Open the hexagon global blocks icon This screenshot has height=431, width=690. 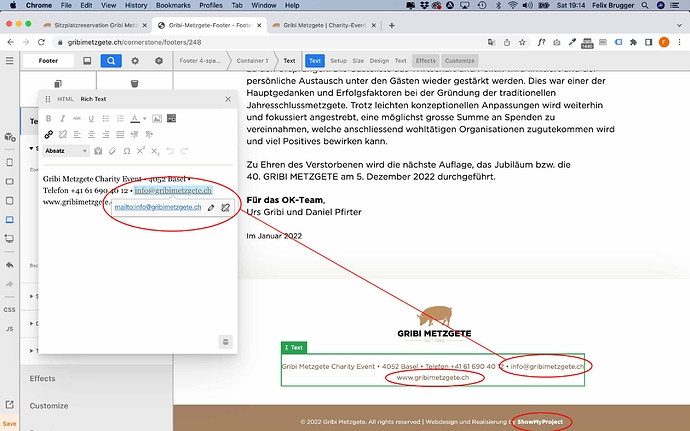point(159,61)
